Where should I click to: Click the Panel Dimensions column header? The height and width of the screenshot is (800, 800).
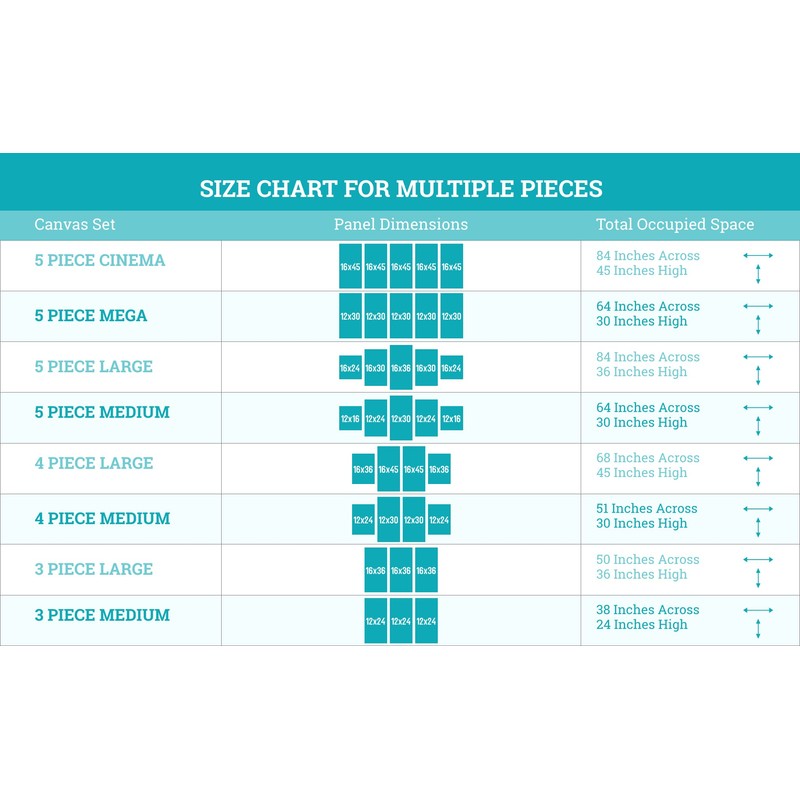pyautogui.click(x=401, y=224)
